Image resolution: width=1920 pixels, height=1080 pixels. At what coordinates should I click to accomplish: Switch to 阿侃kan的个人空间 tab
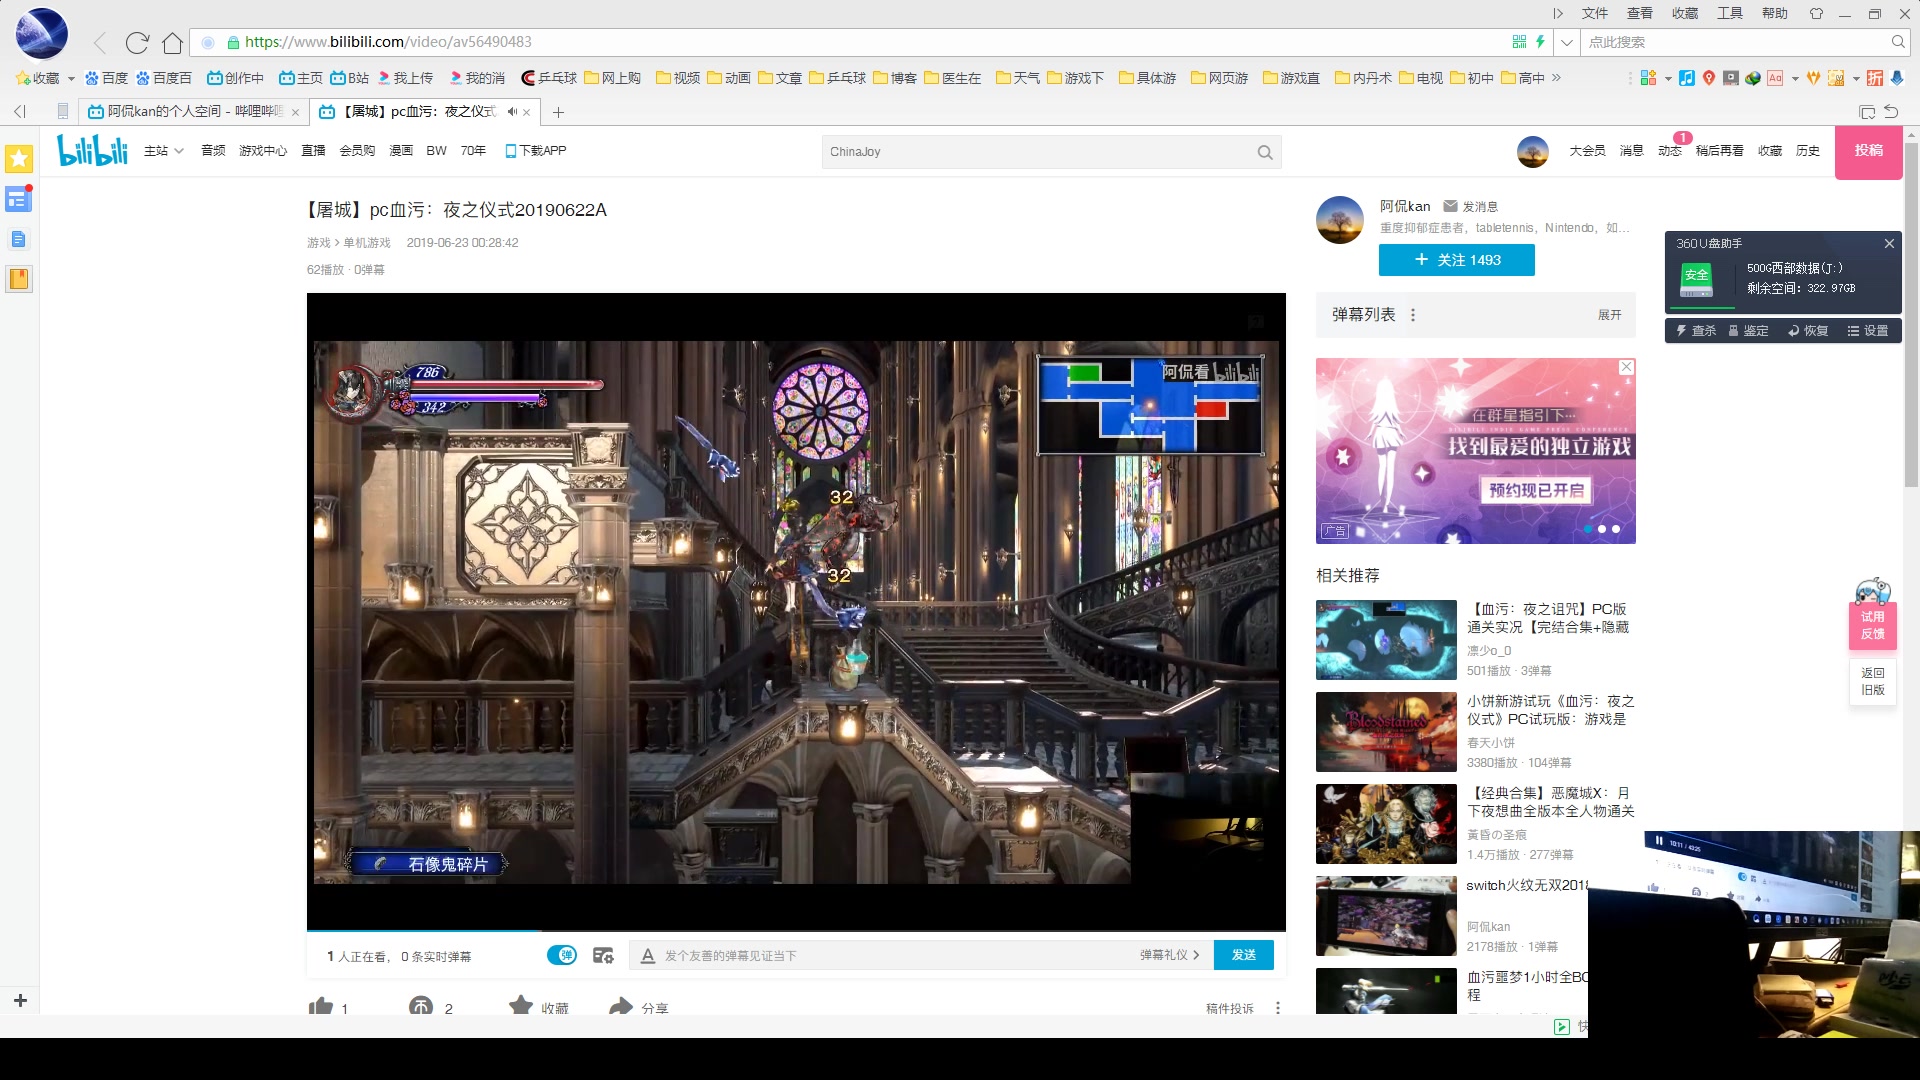tap(194, 112)
